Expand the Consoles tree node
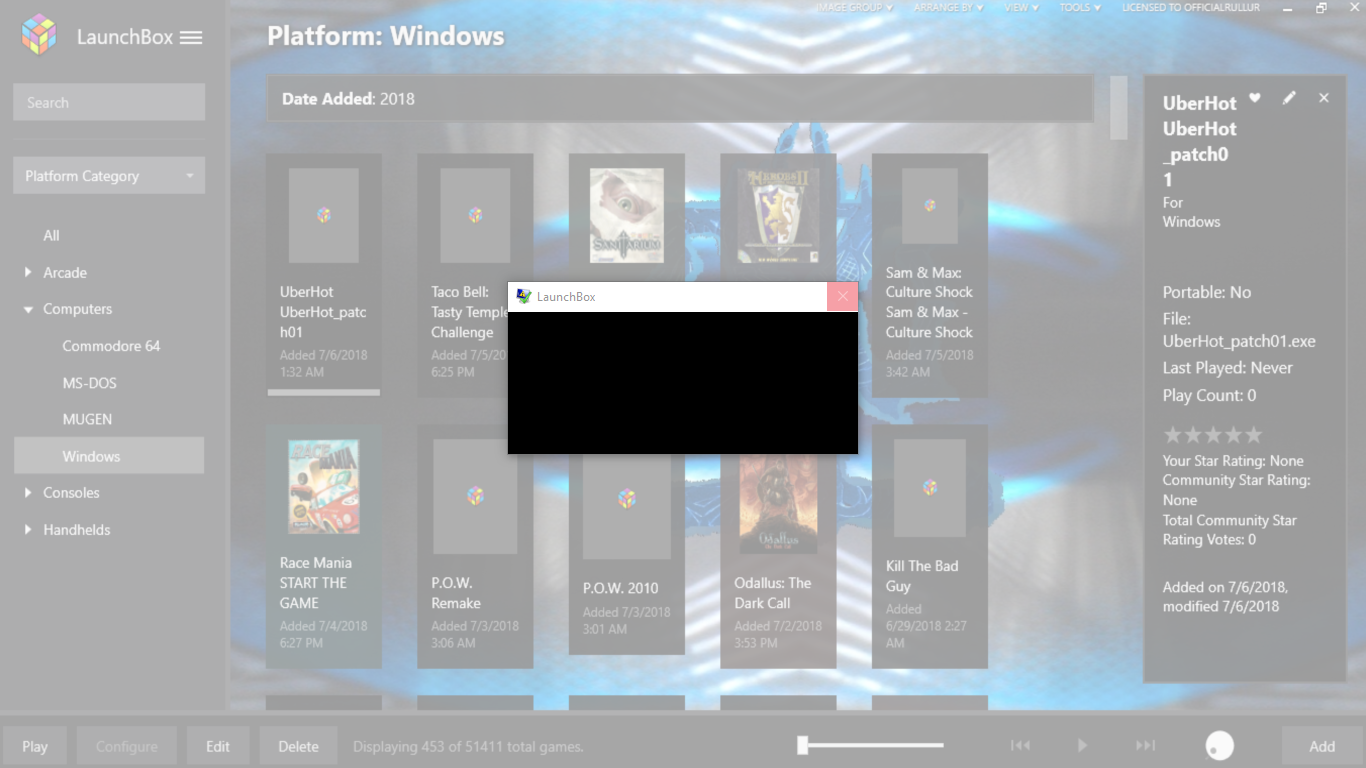 28,493
